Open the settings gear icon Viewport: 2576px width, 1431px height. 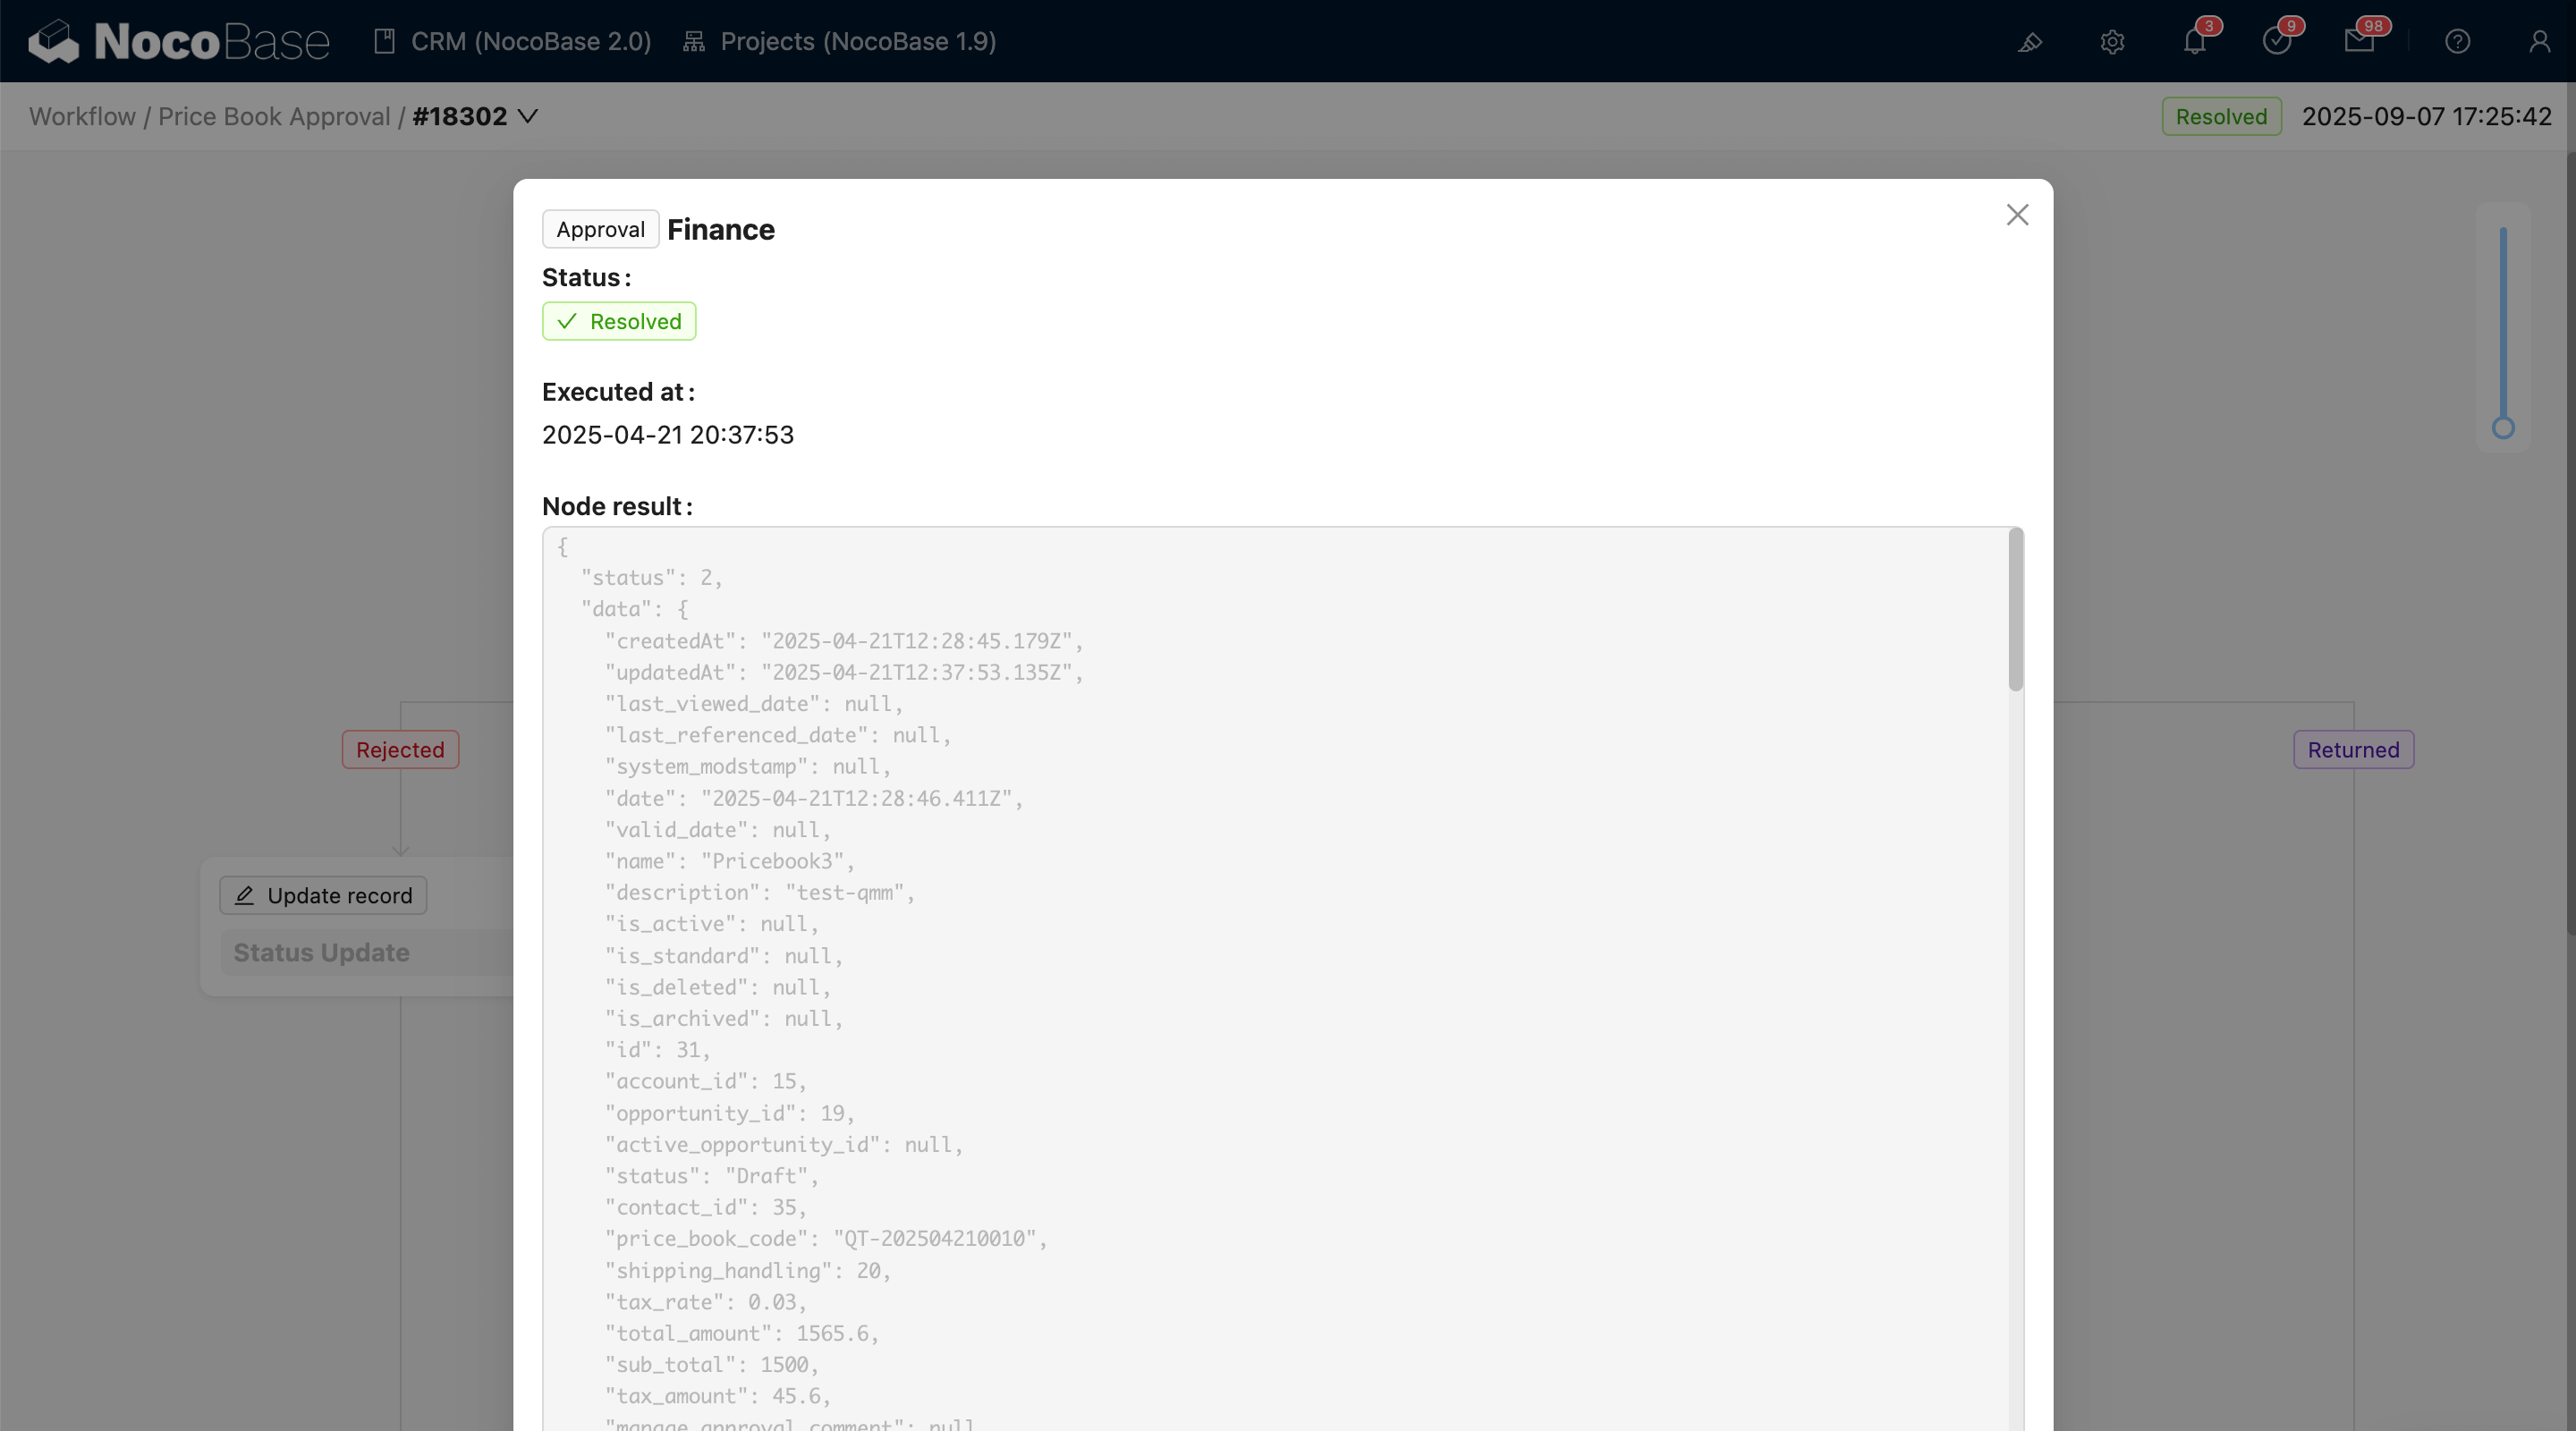pyautogui.click(x=2111, y=42)
